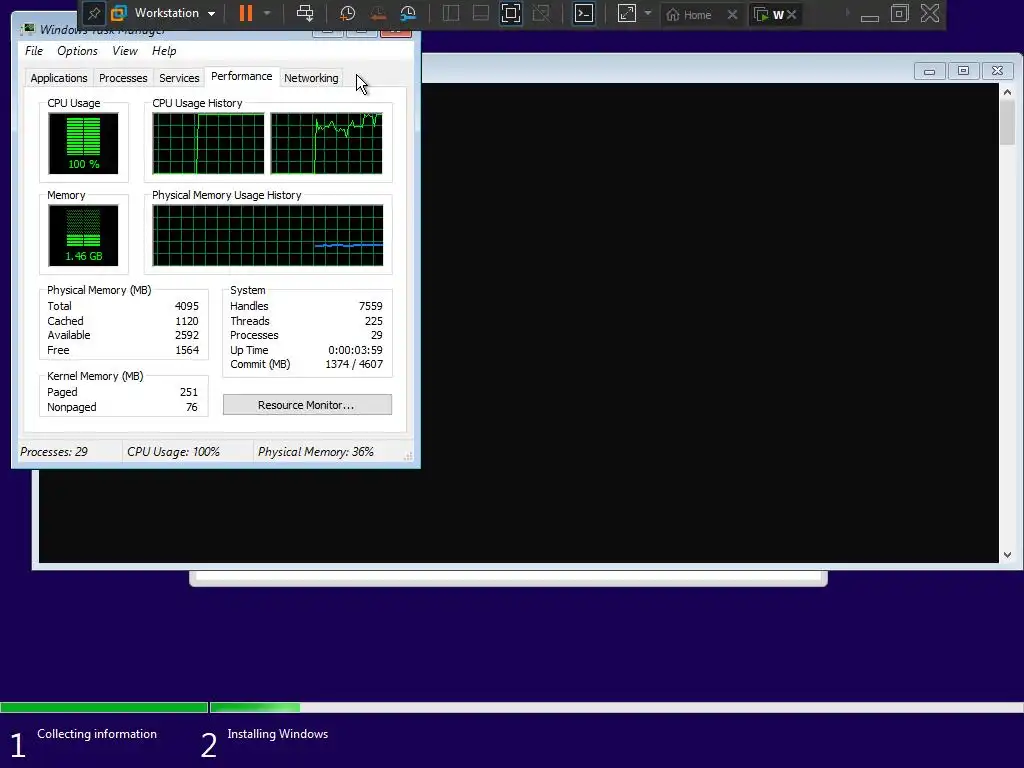This screenshot has width=1024, height=768.
Task: Open the Options menu in Task Manager
Action: 77,51
